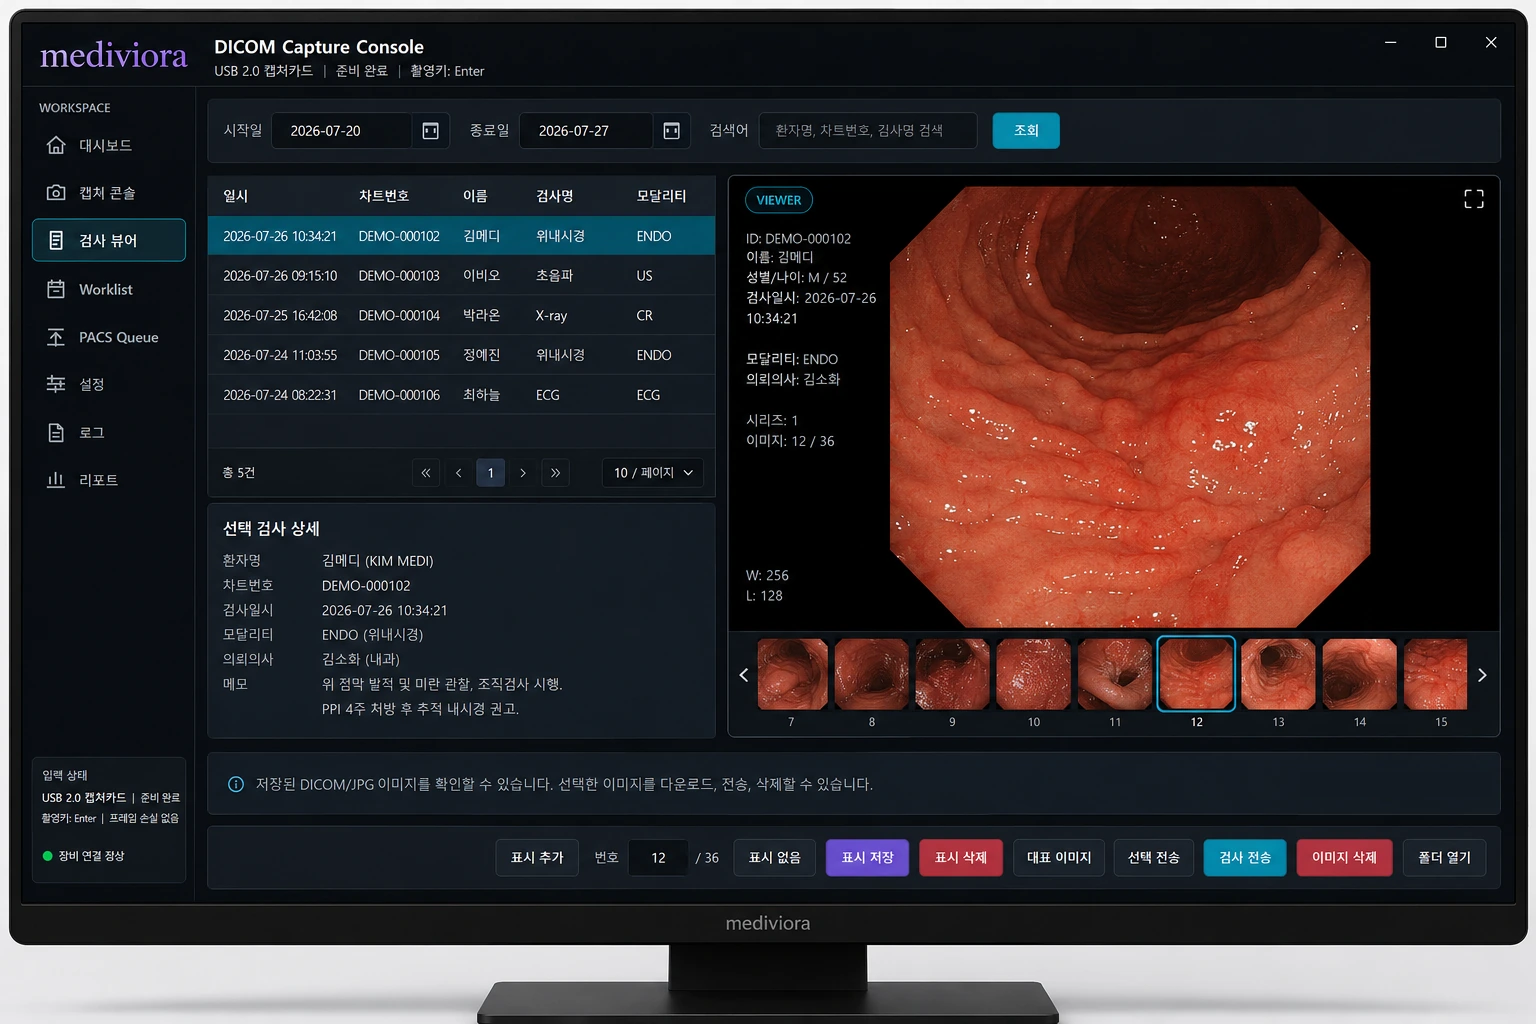Jump to the last results page
The width and height of the screenshot is (1536, 1024).
555,473
